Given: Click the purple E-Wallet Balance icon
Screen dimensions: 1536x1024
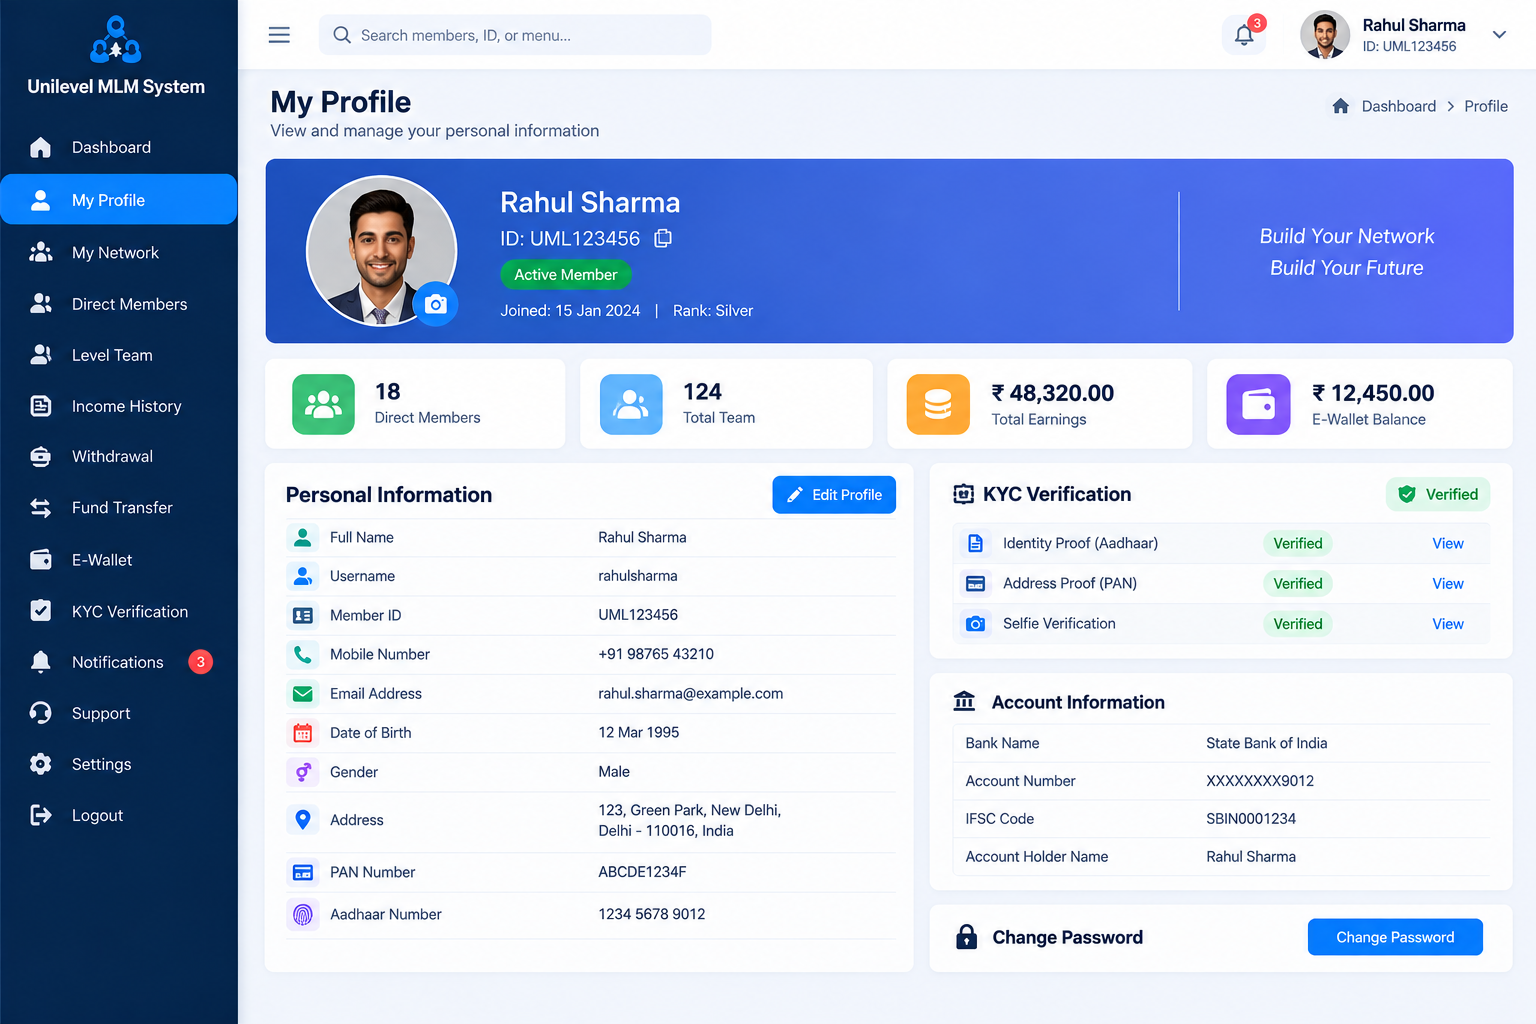Looking at the screenshot, I should tap(1258, 404).
